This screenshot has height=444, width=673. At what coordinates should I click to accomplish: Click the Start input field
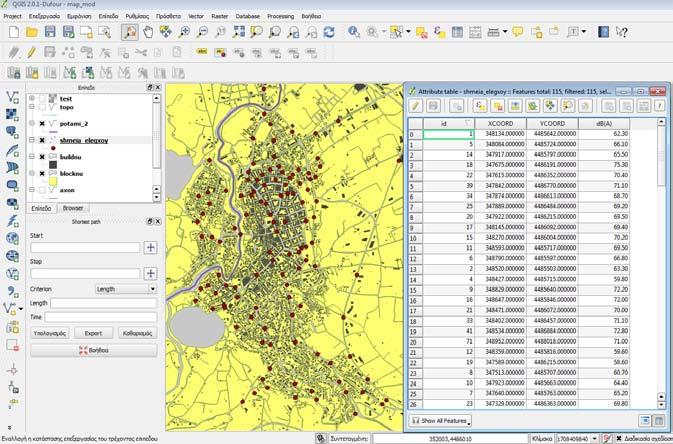point(85,247)
